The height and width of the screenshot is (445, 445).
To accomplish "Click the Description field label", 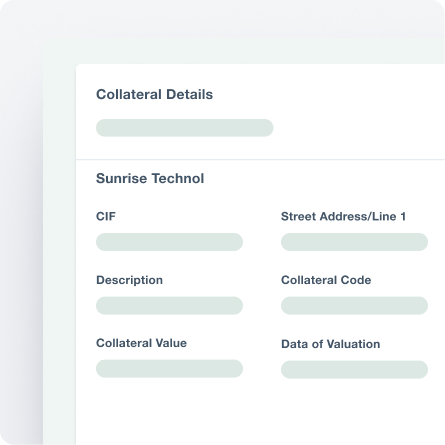I will tap(129, 280).
